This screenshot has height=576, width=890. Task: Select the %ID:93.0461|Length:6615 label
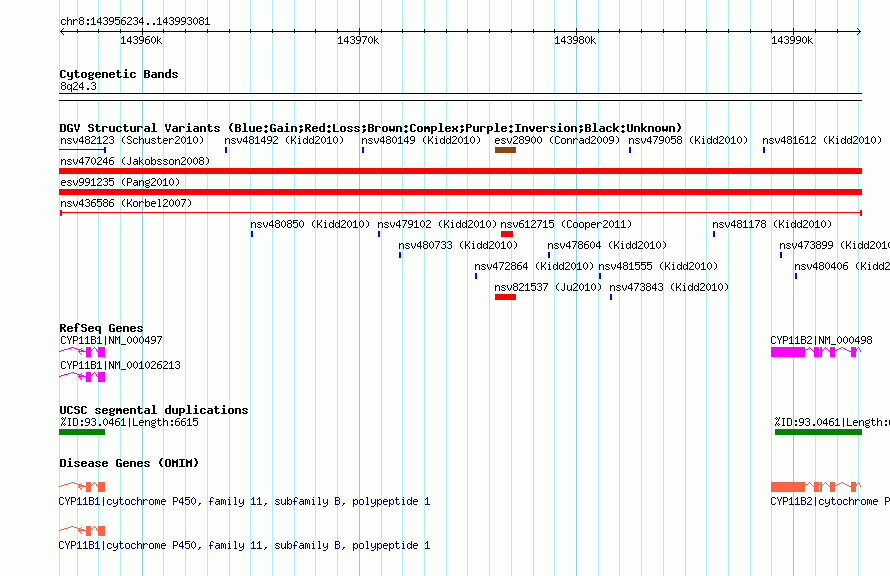(x=129, y=422)
